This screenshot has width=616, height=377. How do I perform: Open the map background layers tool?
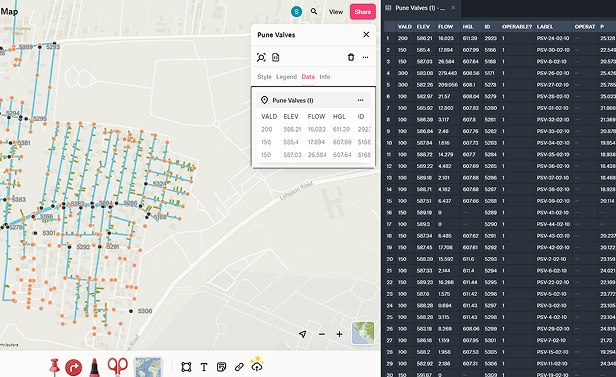(x=148, y=367)
